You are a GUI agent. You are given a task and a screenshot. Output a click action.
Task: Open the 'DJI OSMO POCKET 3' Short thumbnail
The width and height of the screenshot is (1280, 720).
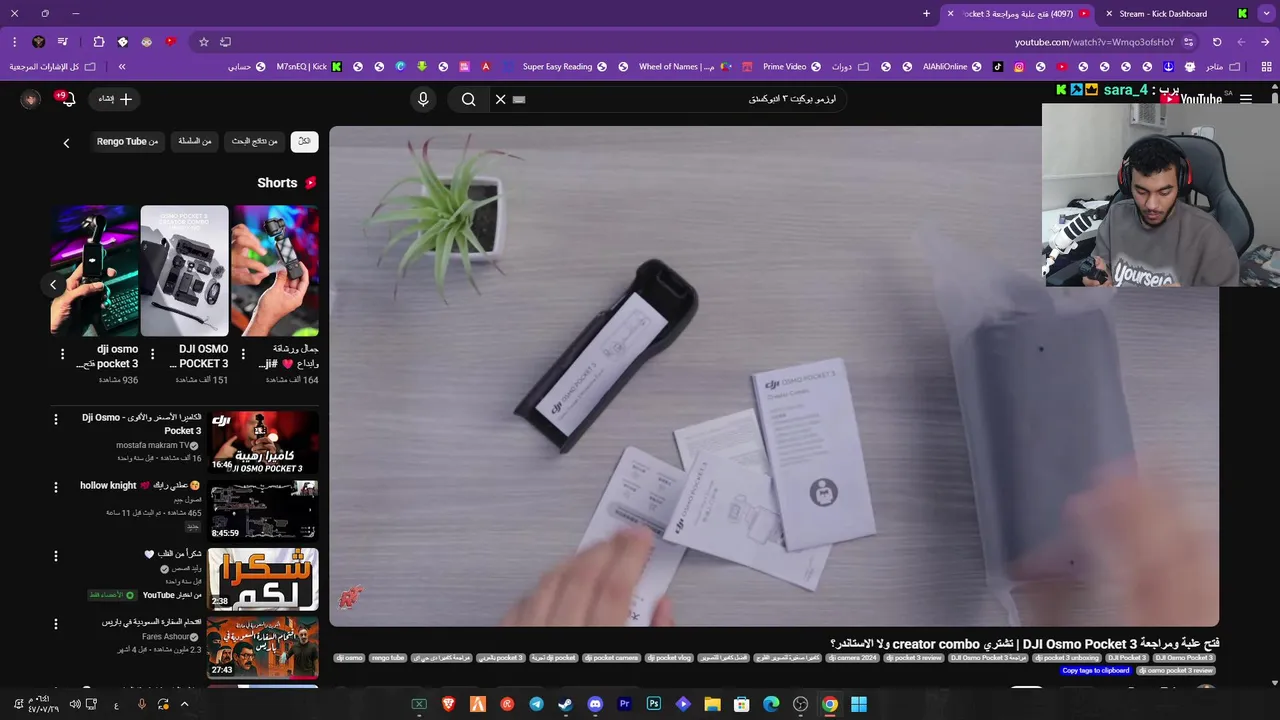pos(185,271)
